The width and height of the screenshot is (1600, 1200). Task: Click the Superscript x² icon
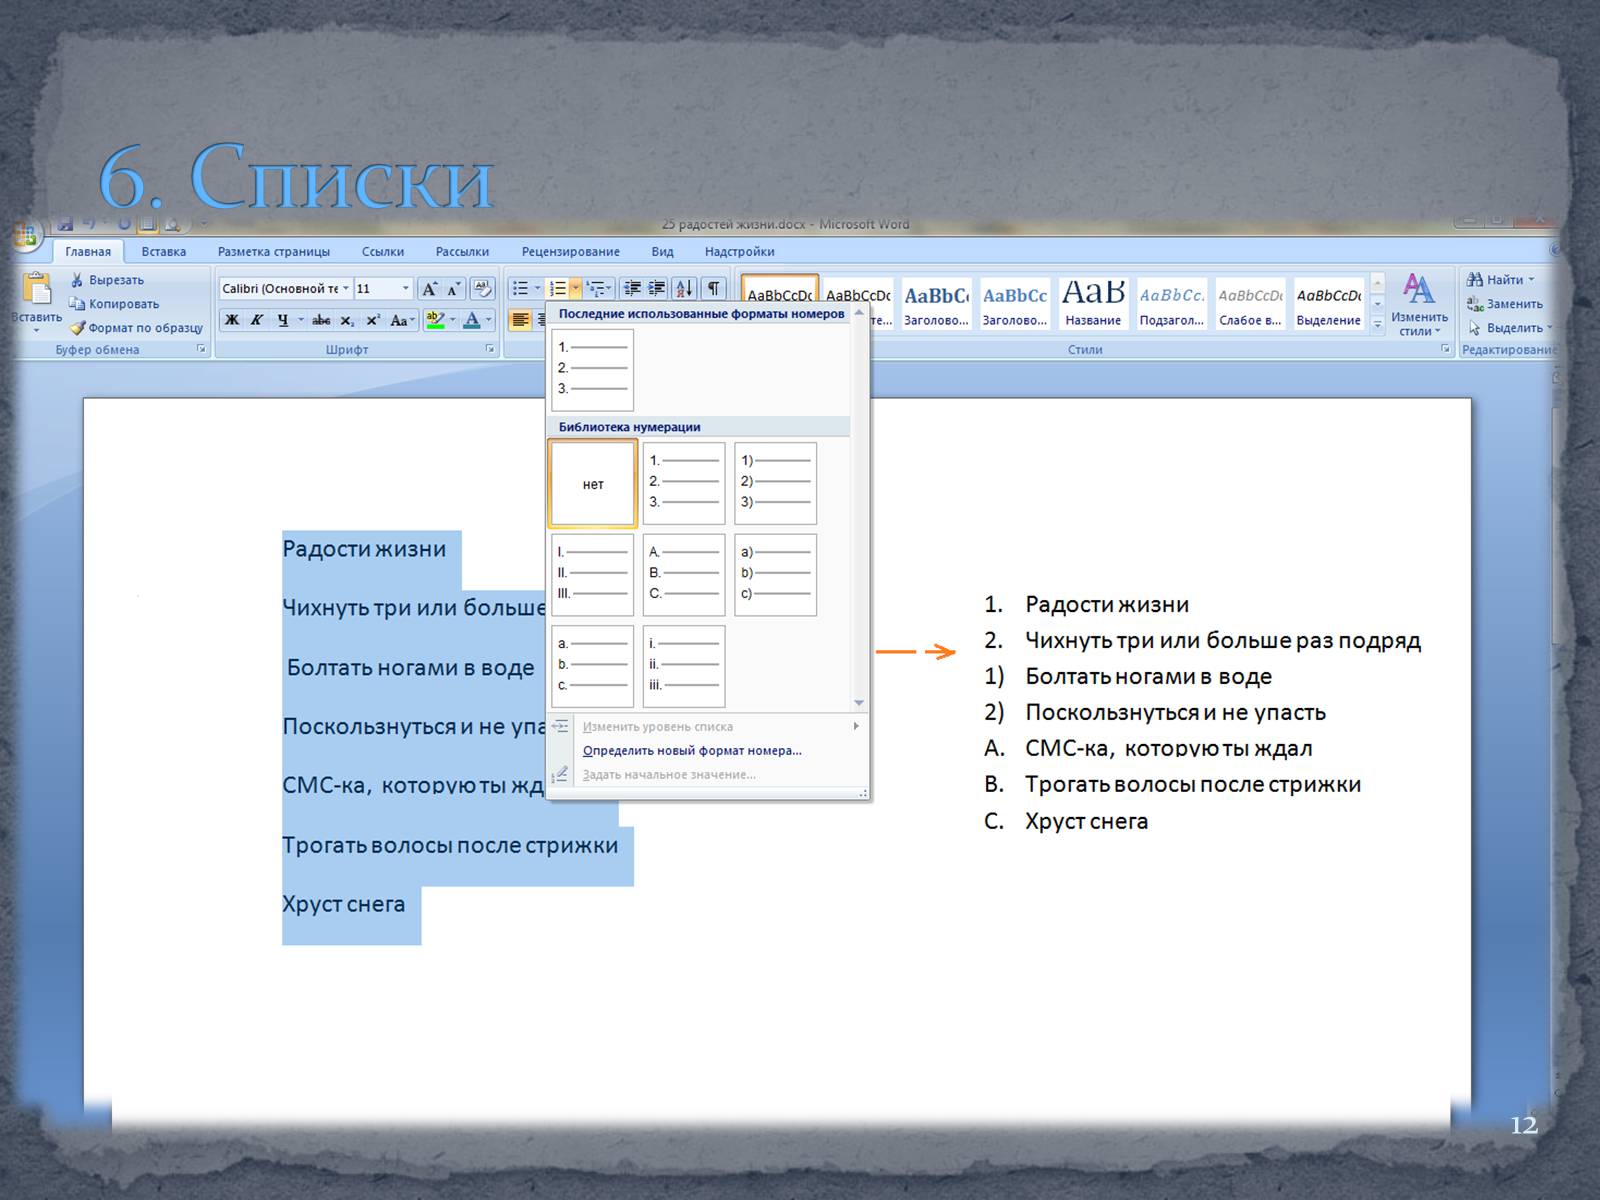pyautogui.click(x=372, y=320)
